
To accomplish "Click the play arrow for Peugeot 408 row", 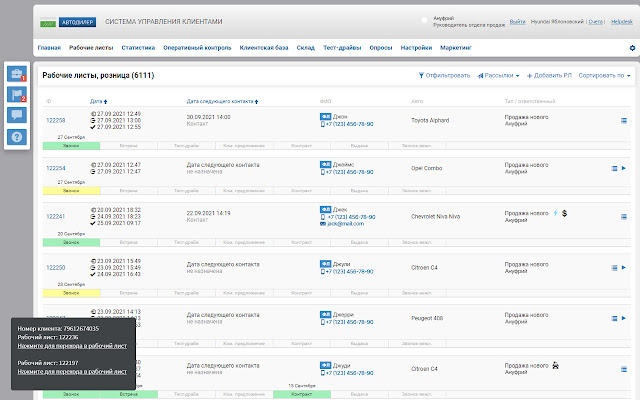I will (624, 318).
